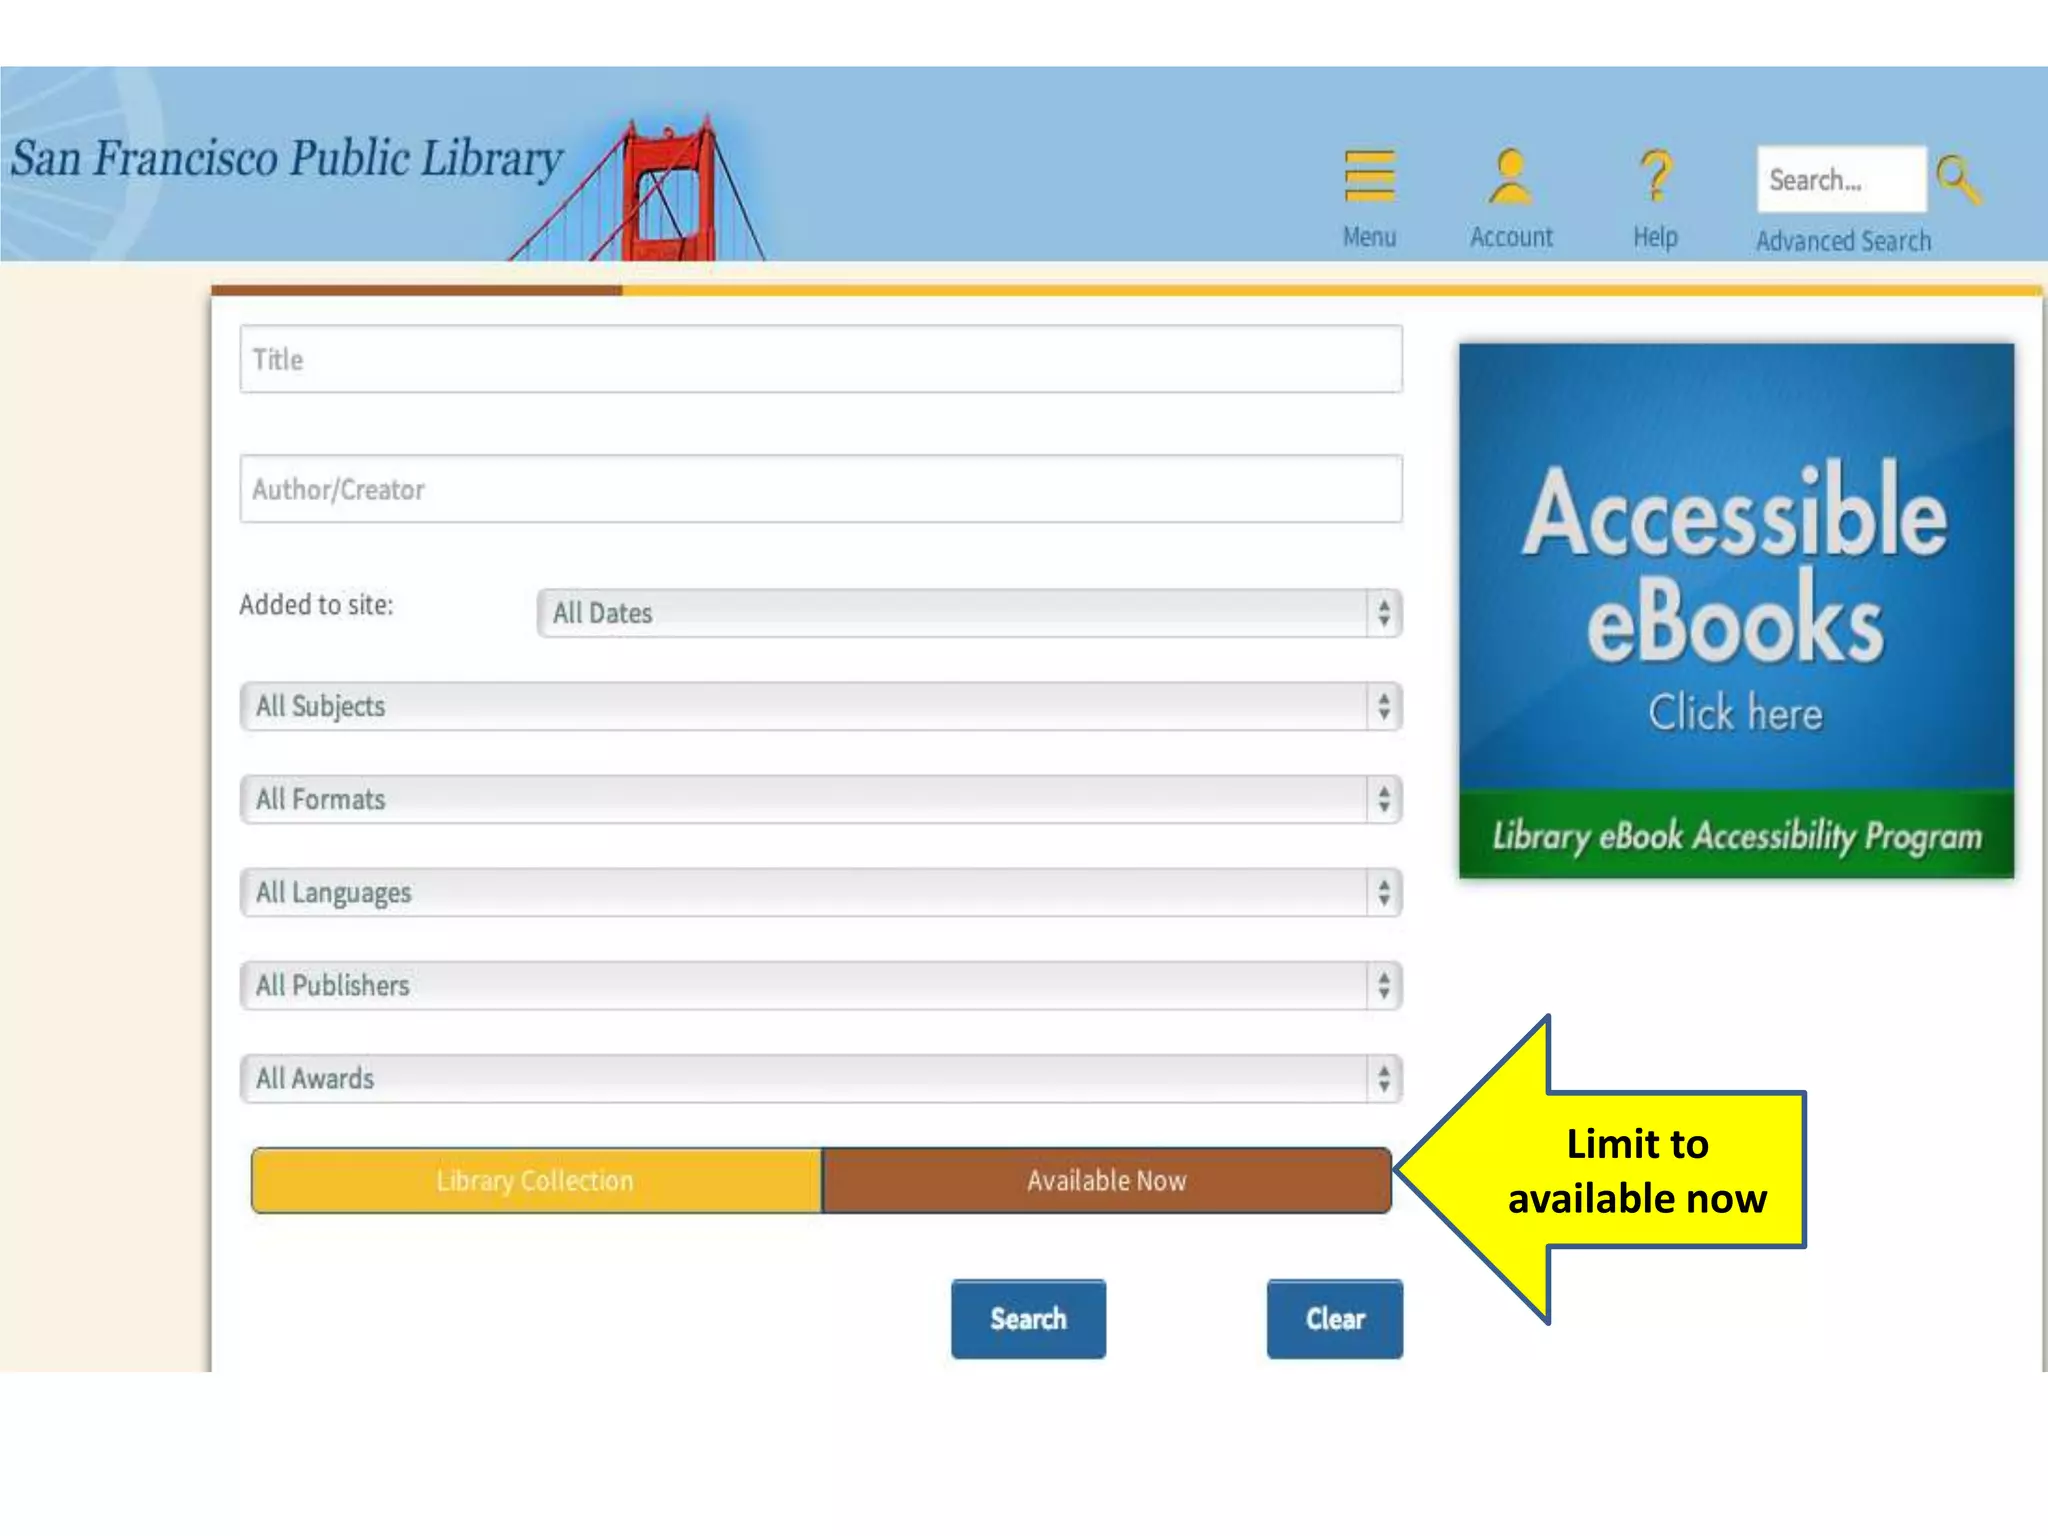Open the All Subjects dropdown

click(x=820, y=706)
